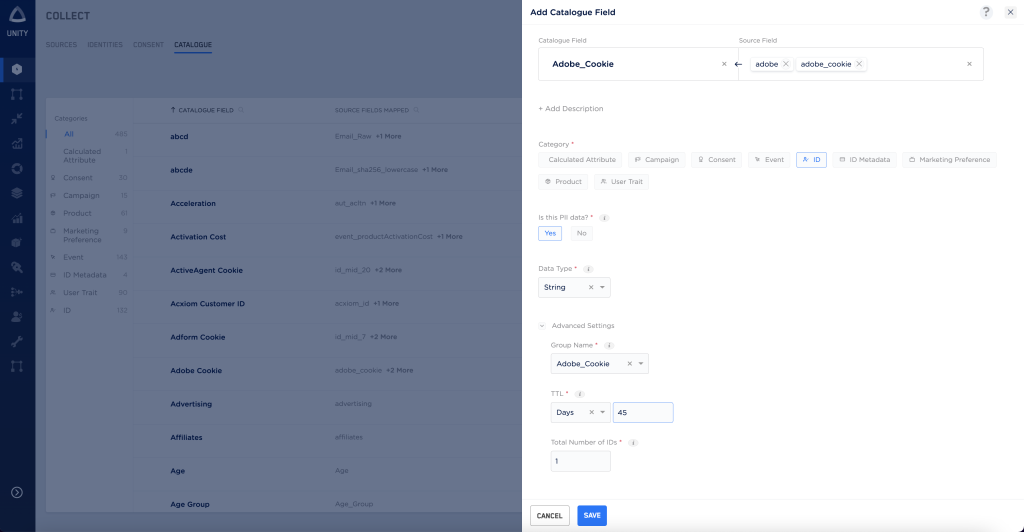The height and width of the screenshot is (532, 1024).
Task: Open the Group Name dropdown arrow
Action: pos(640,364)
